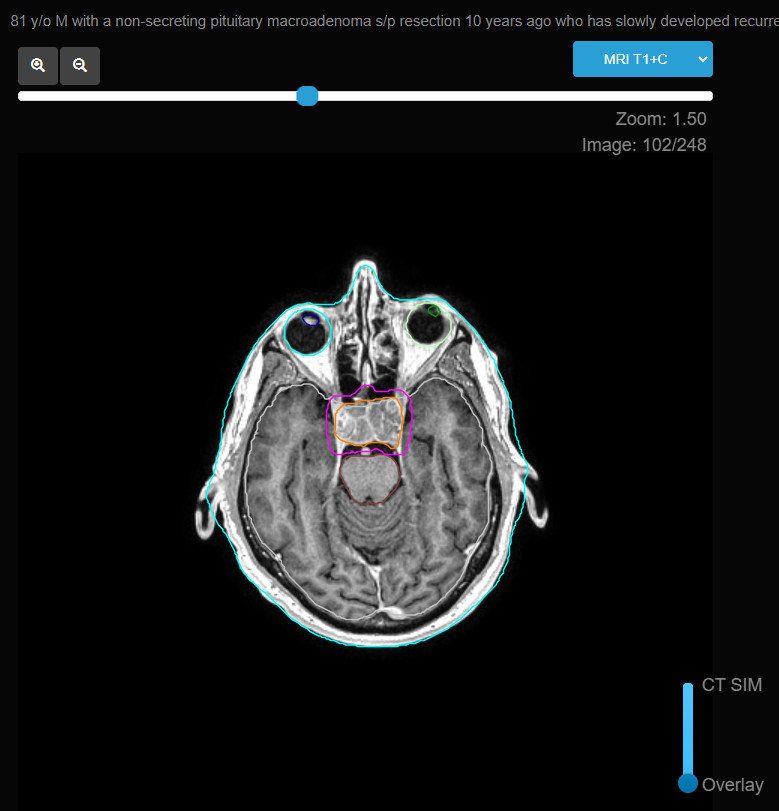Click the "CT SIM" label

point(731,685)
